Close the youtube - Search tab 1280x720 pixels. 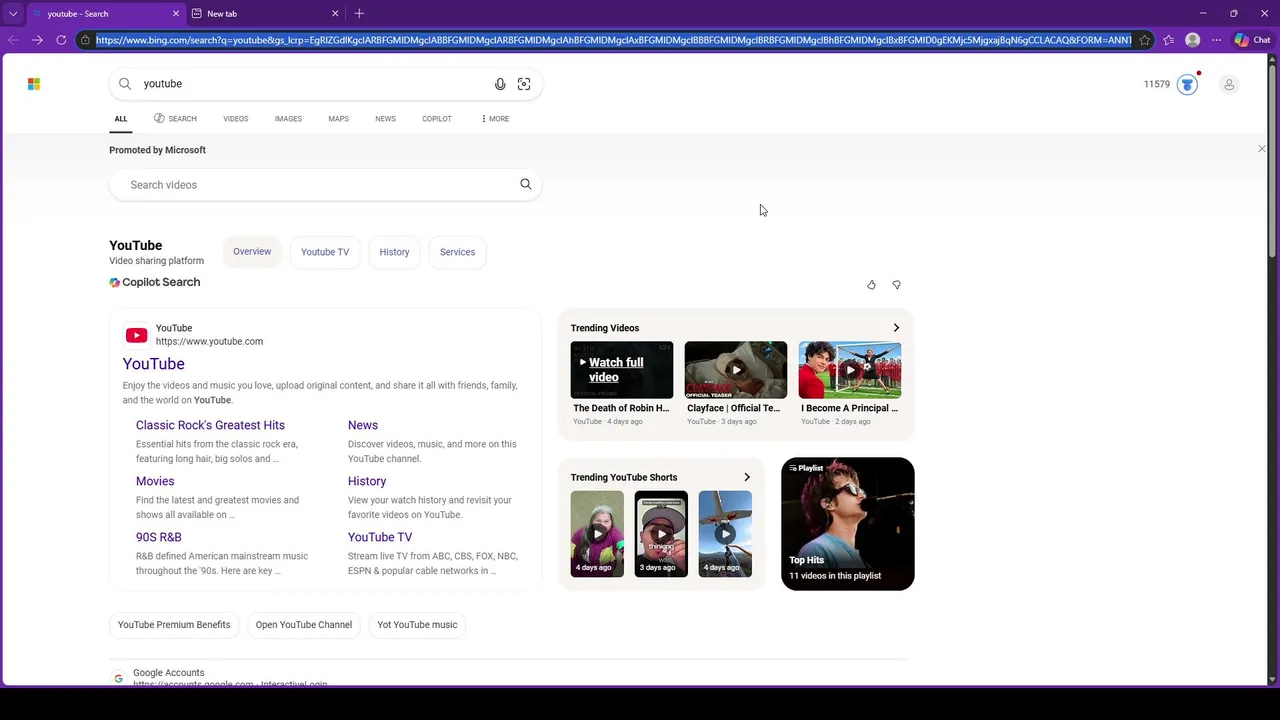176,13
